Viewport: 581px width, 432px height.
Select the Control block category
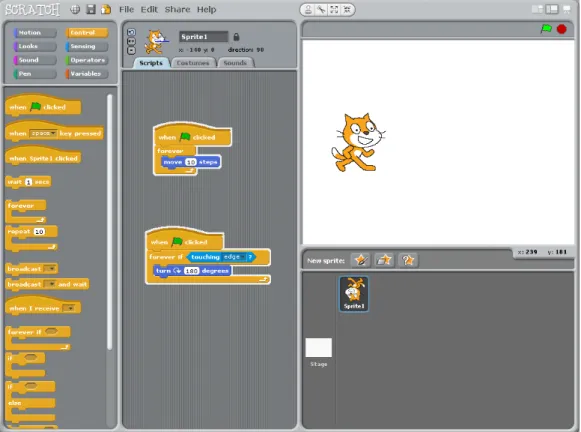tap(87, 33)
